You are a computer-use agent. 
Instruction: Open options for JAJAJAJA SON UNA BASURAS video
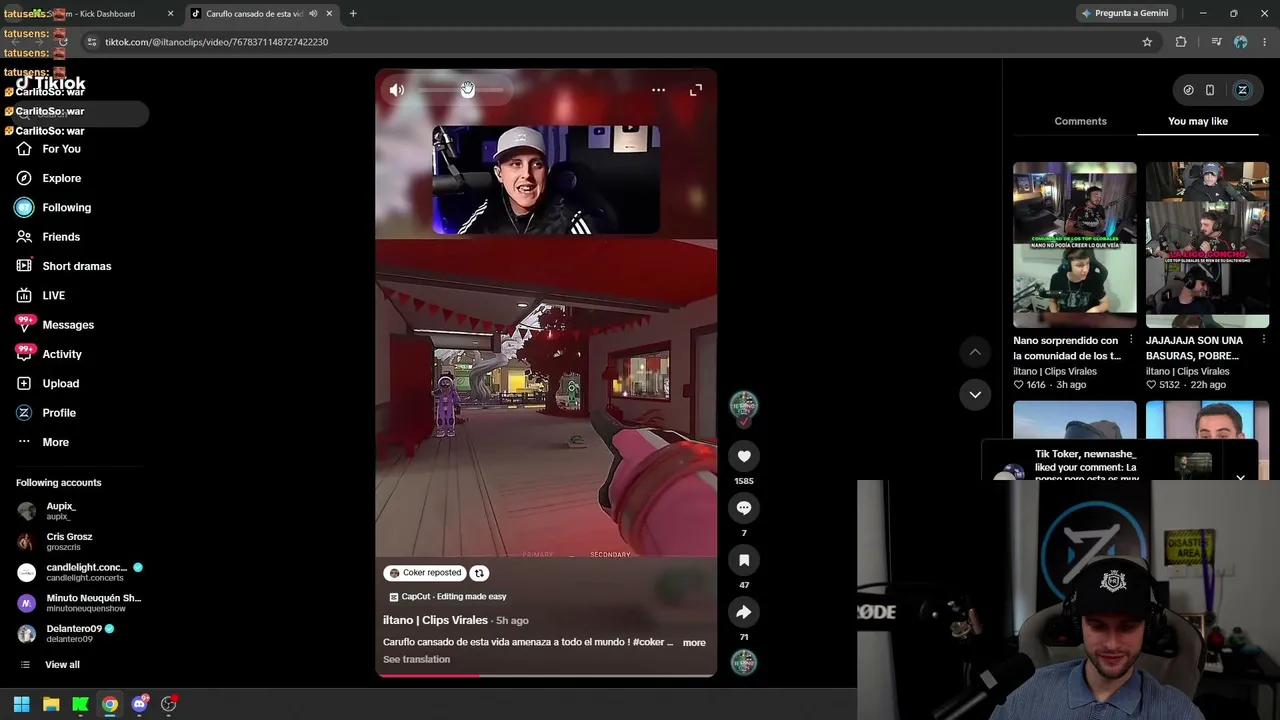point(1263,340)
